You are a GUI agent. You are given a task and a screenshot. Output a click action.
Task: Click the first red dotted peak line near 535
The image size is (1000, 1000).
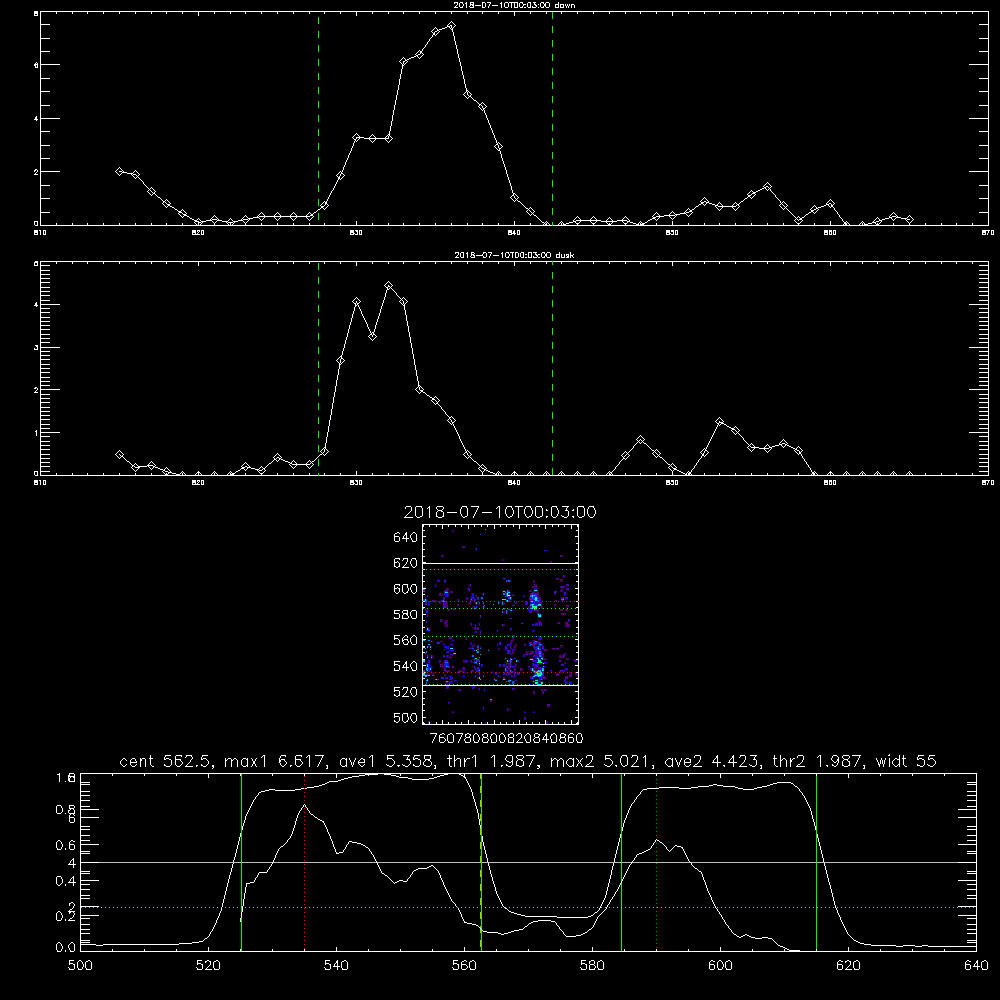(x=305, y=862)
